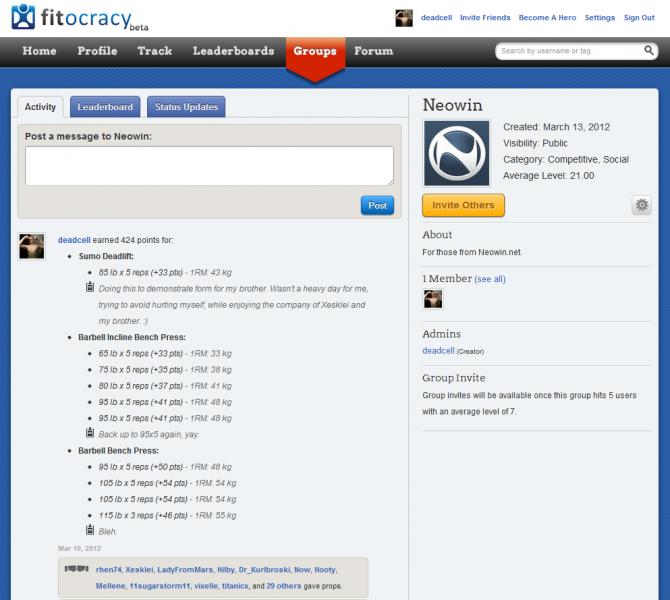Image resolution: width=670 pixels, height=600 pixels.
Task: Click the Invite Friends link
Action: (x=485, y=18)
